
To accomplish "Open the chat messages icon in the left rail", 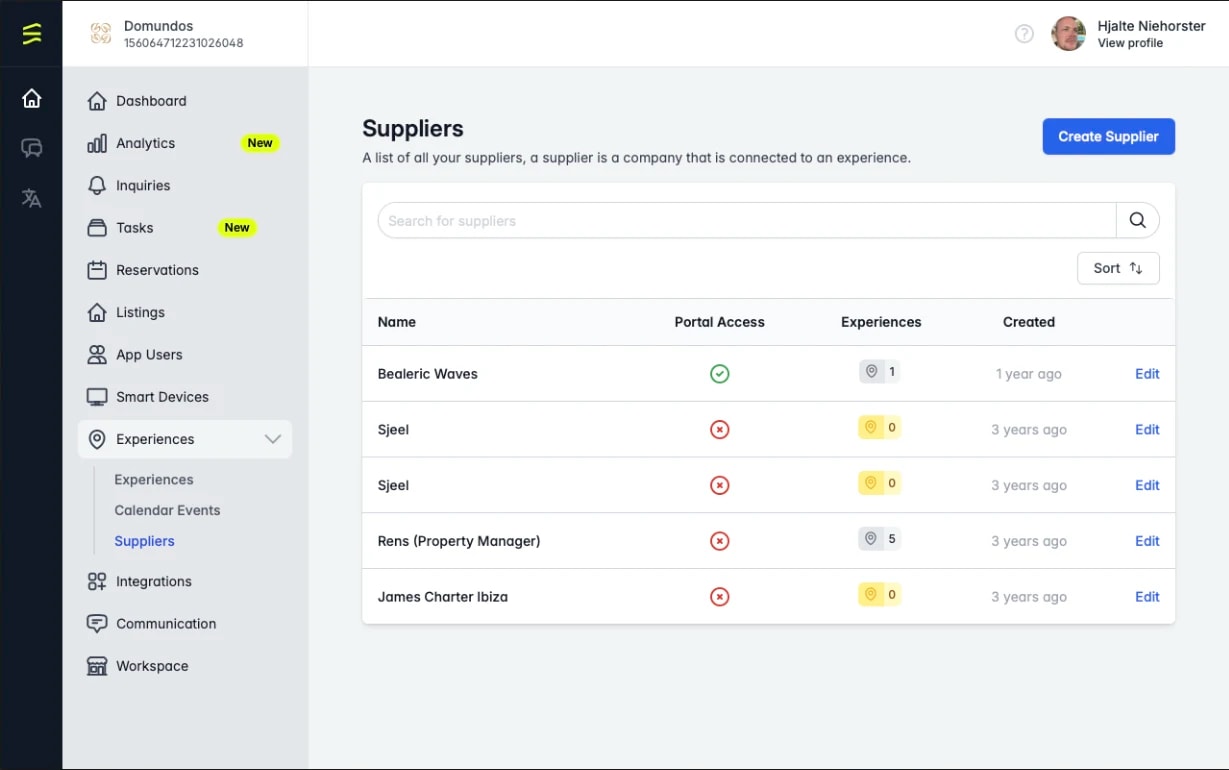I will (x=32, y=148).
